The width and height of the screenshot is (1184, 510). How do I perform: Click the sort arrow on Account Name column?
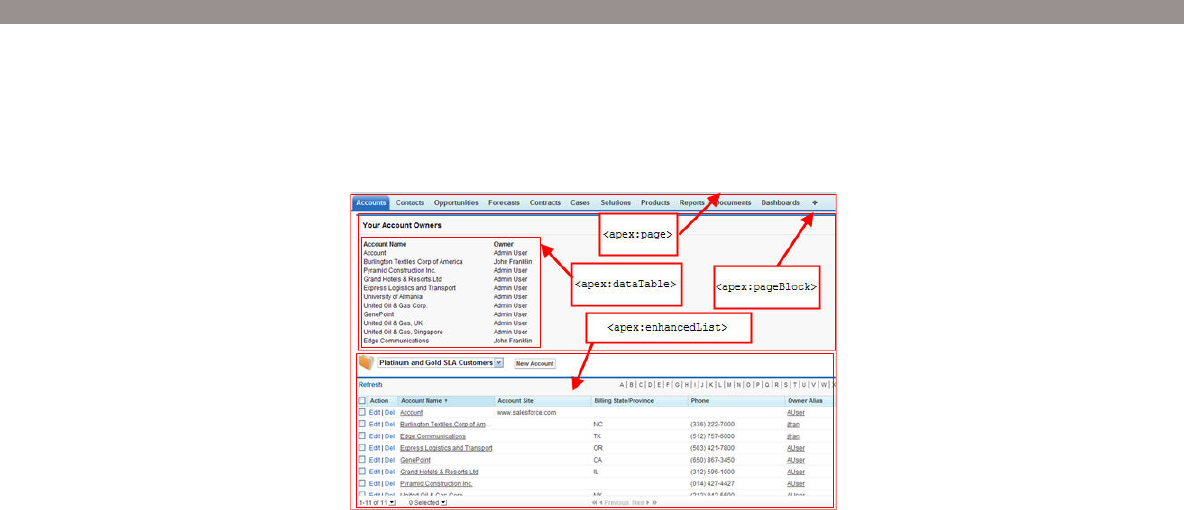click(x=446, y=400)
